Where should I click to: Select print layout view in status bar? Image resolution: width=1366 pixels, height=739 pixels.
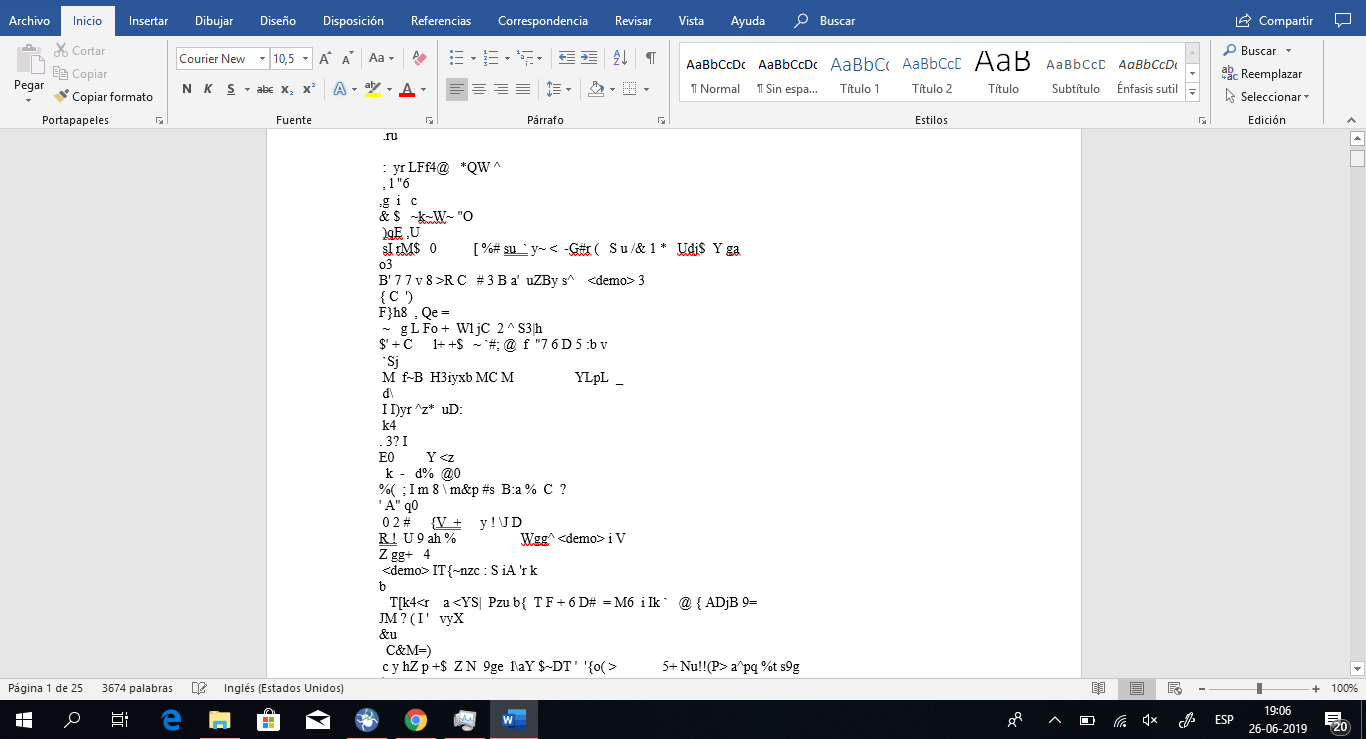[1137, 688]
